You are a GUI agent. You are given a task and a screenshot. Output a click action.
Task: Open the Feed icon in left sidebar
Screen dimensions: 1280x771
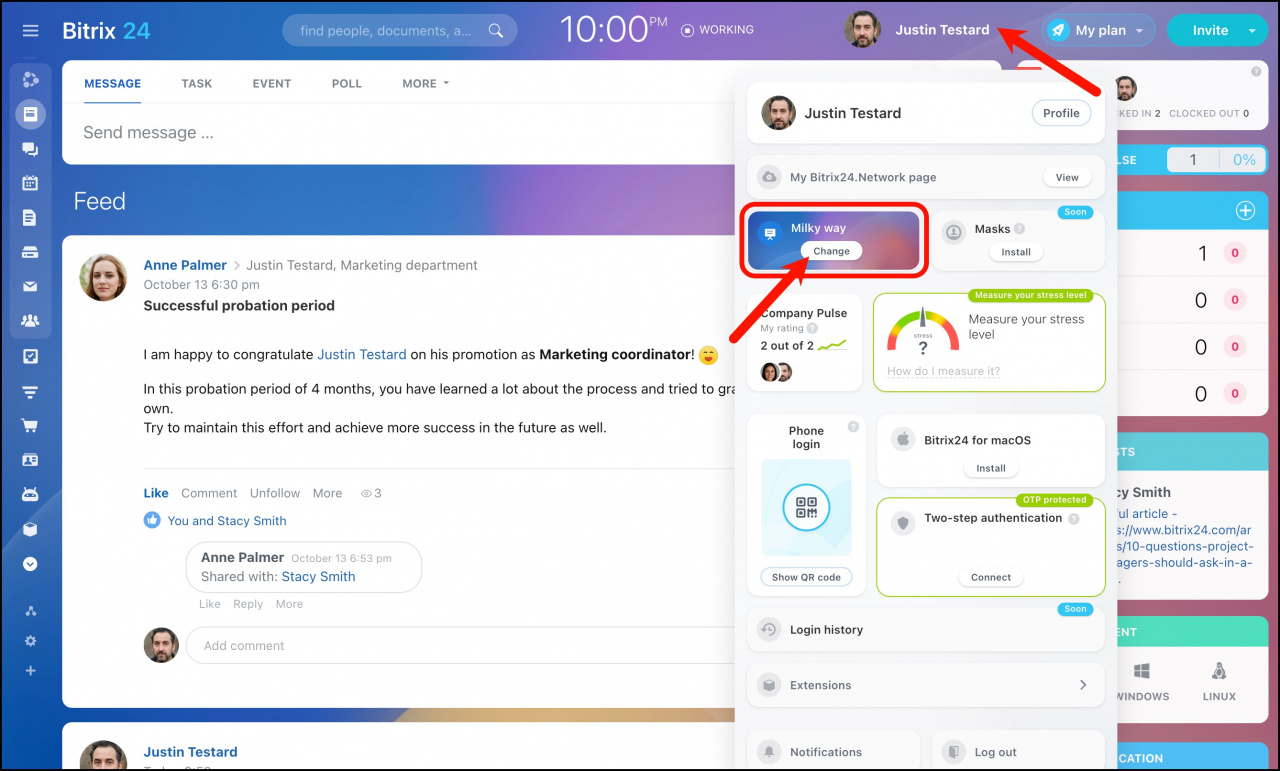[x=30, y=114]
